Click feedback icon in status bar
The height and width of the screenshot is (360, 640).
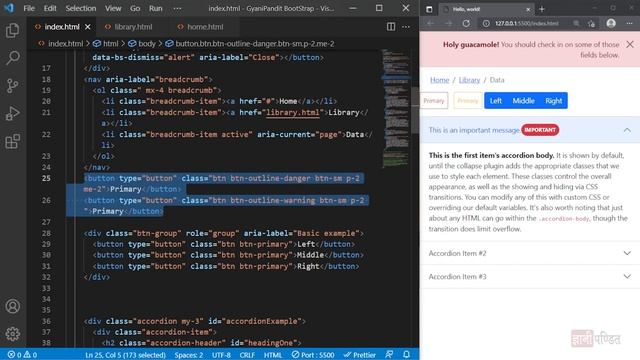click(389, 354)
